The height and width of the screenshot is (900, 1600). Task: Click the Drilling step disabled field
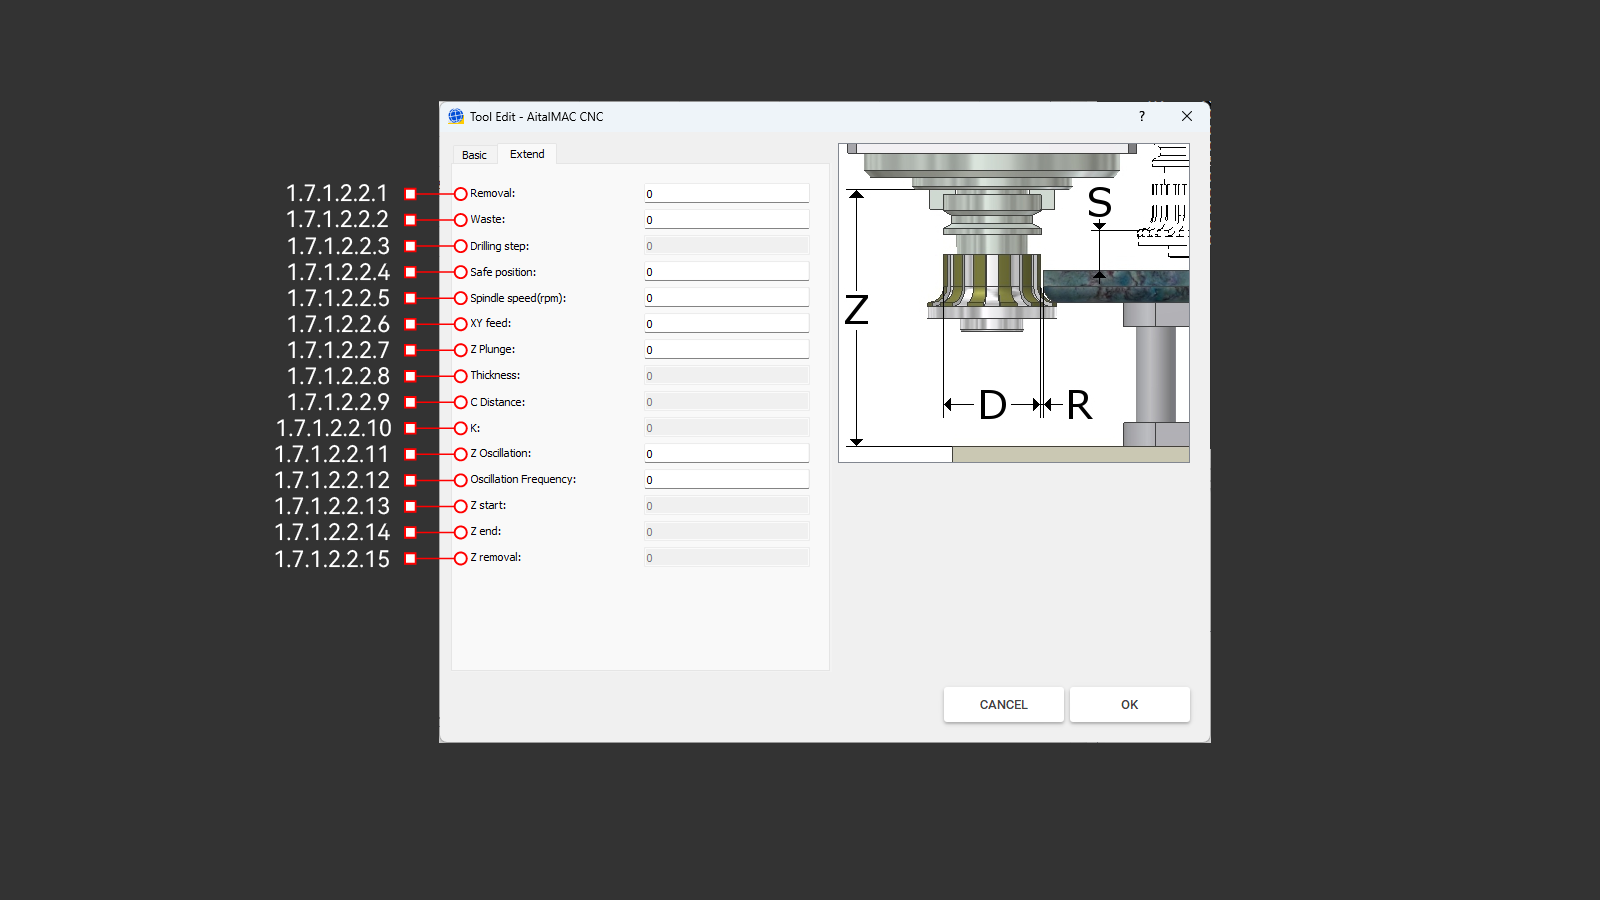726,246
